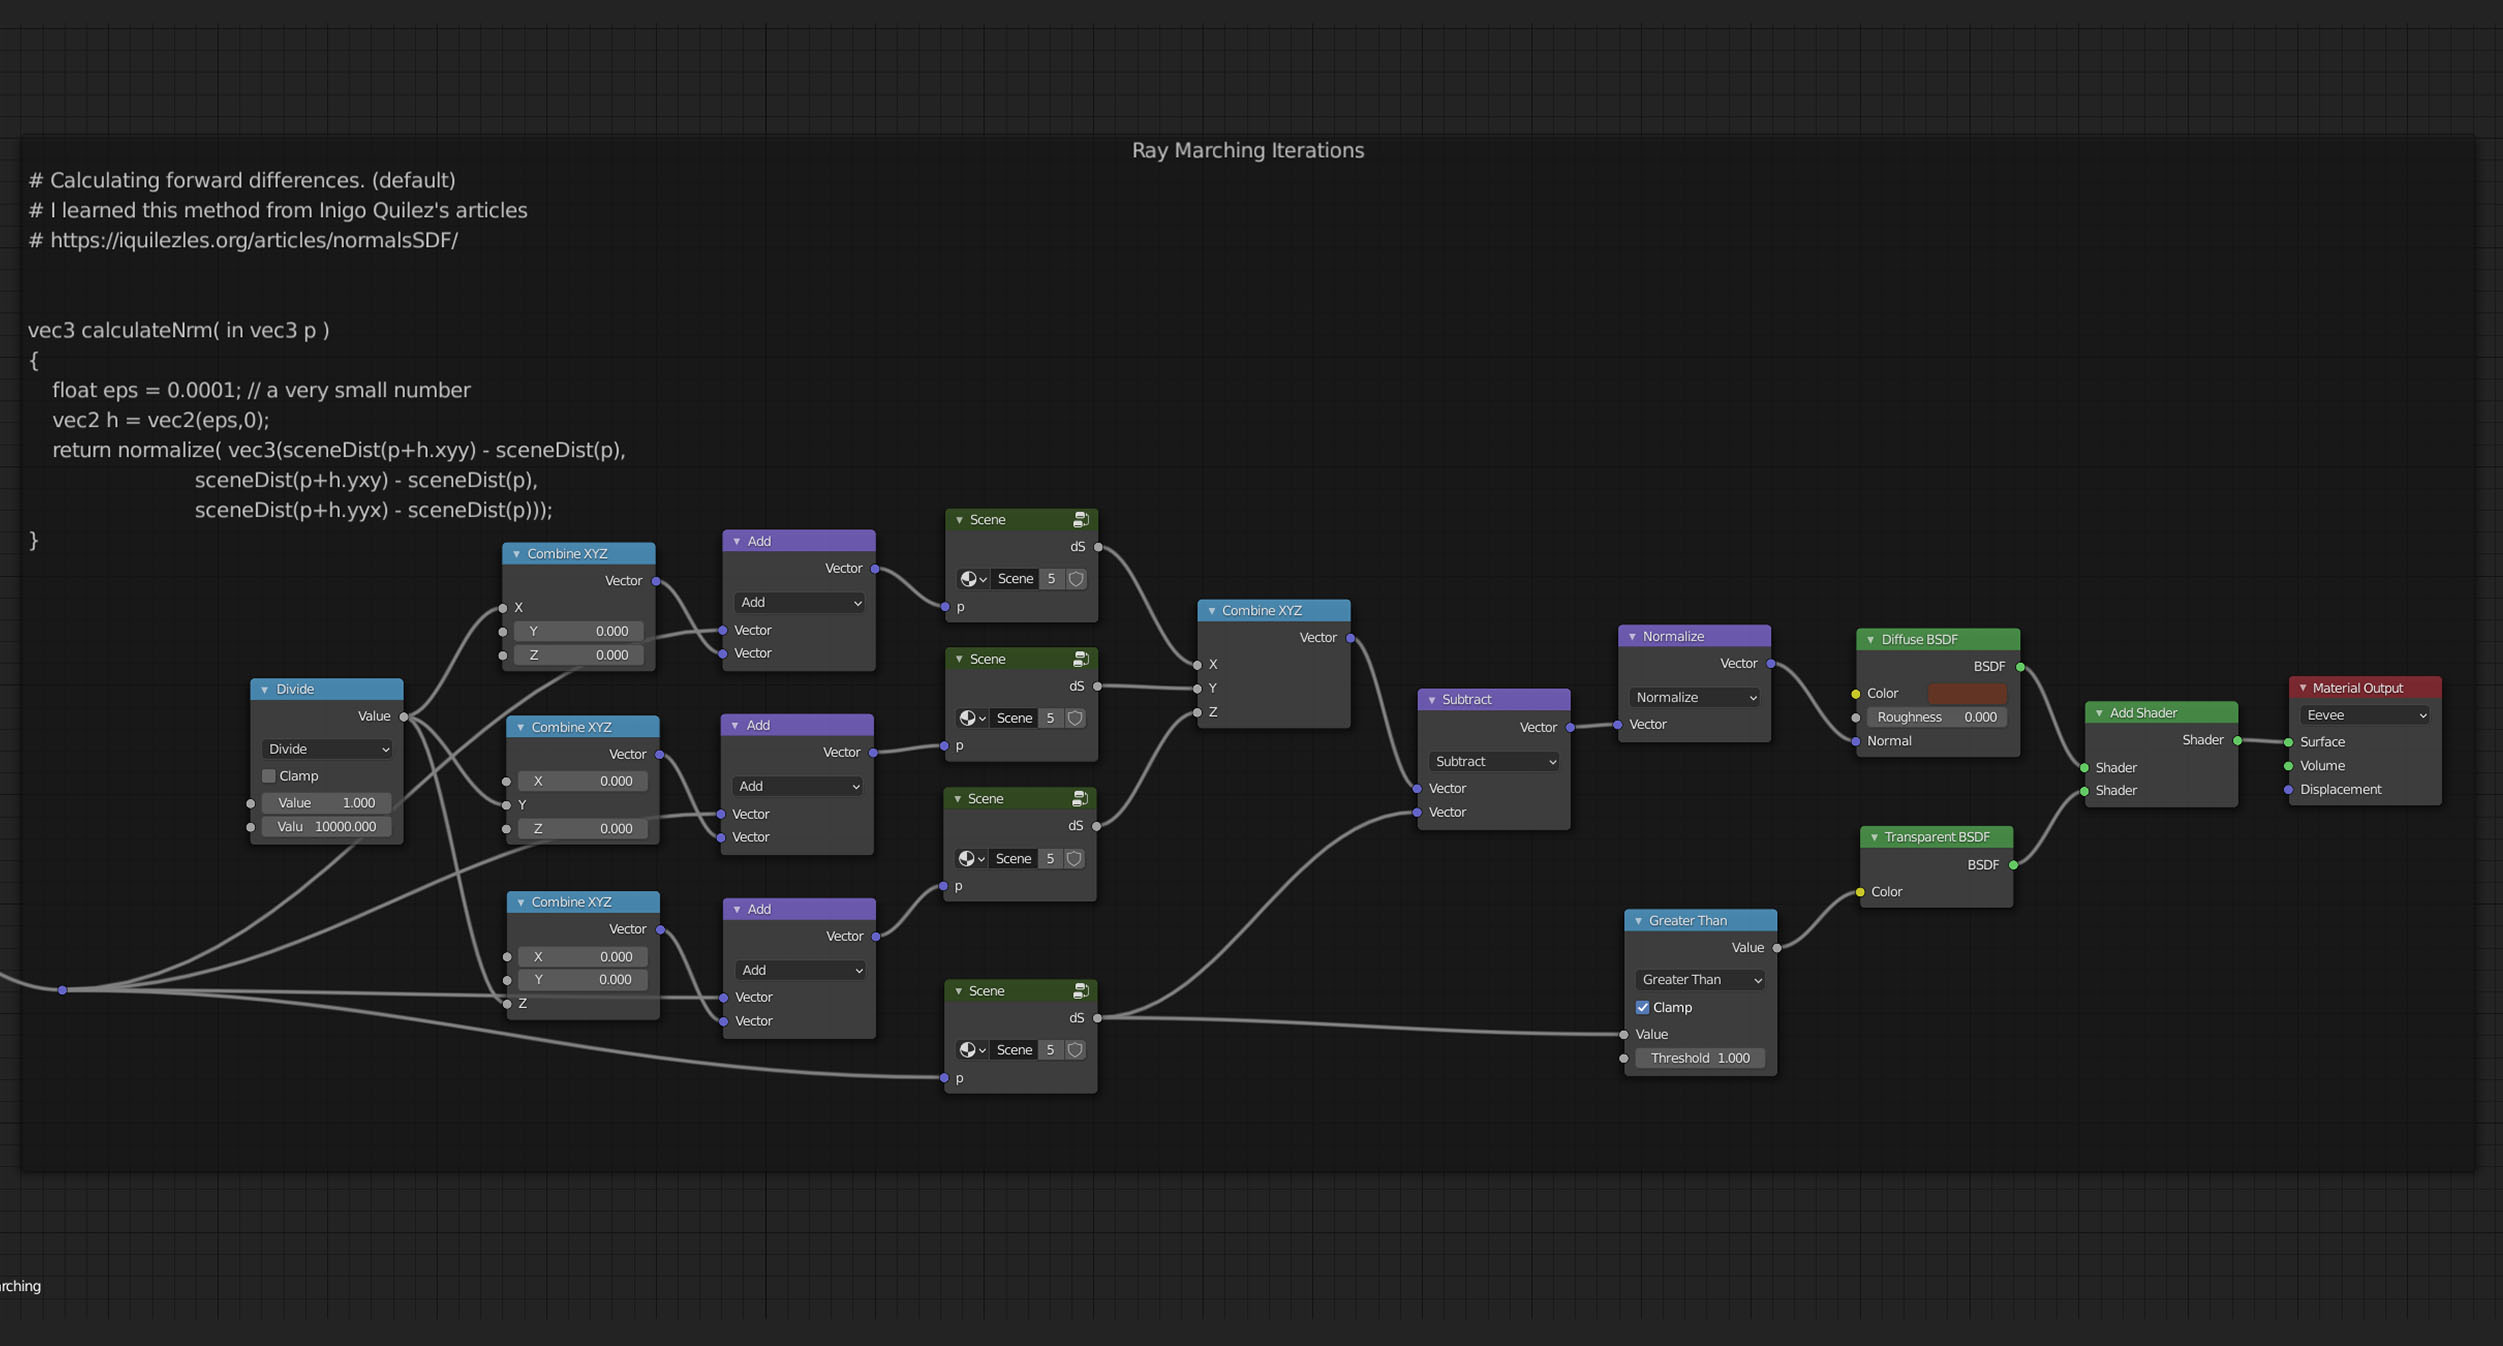The width and height of the screenshot is (2503, 1346).
Task: Toggle the fake user shield on the topmost Scene node
Action: (x=1075, y=578)
